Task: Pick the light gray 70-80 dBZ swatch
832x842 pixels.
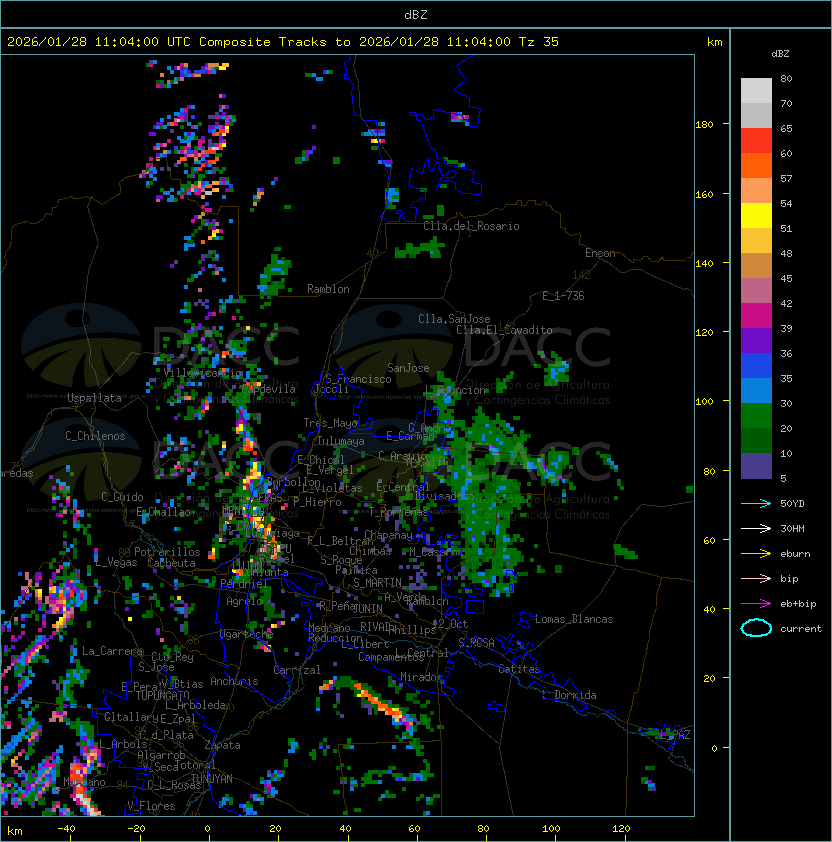Action: (x=756, y=90)
